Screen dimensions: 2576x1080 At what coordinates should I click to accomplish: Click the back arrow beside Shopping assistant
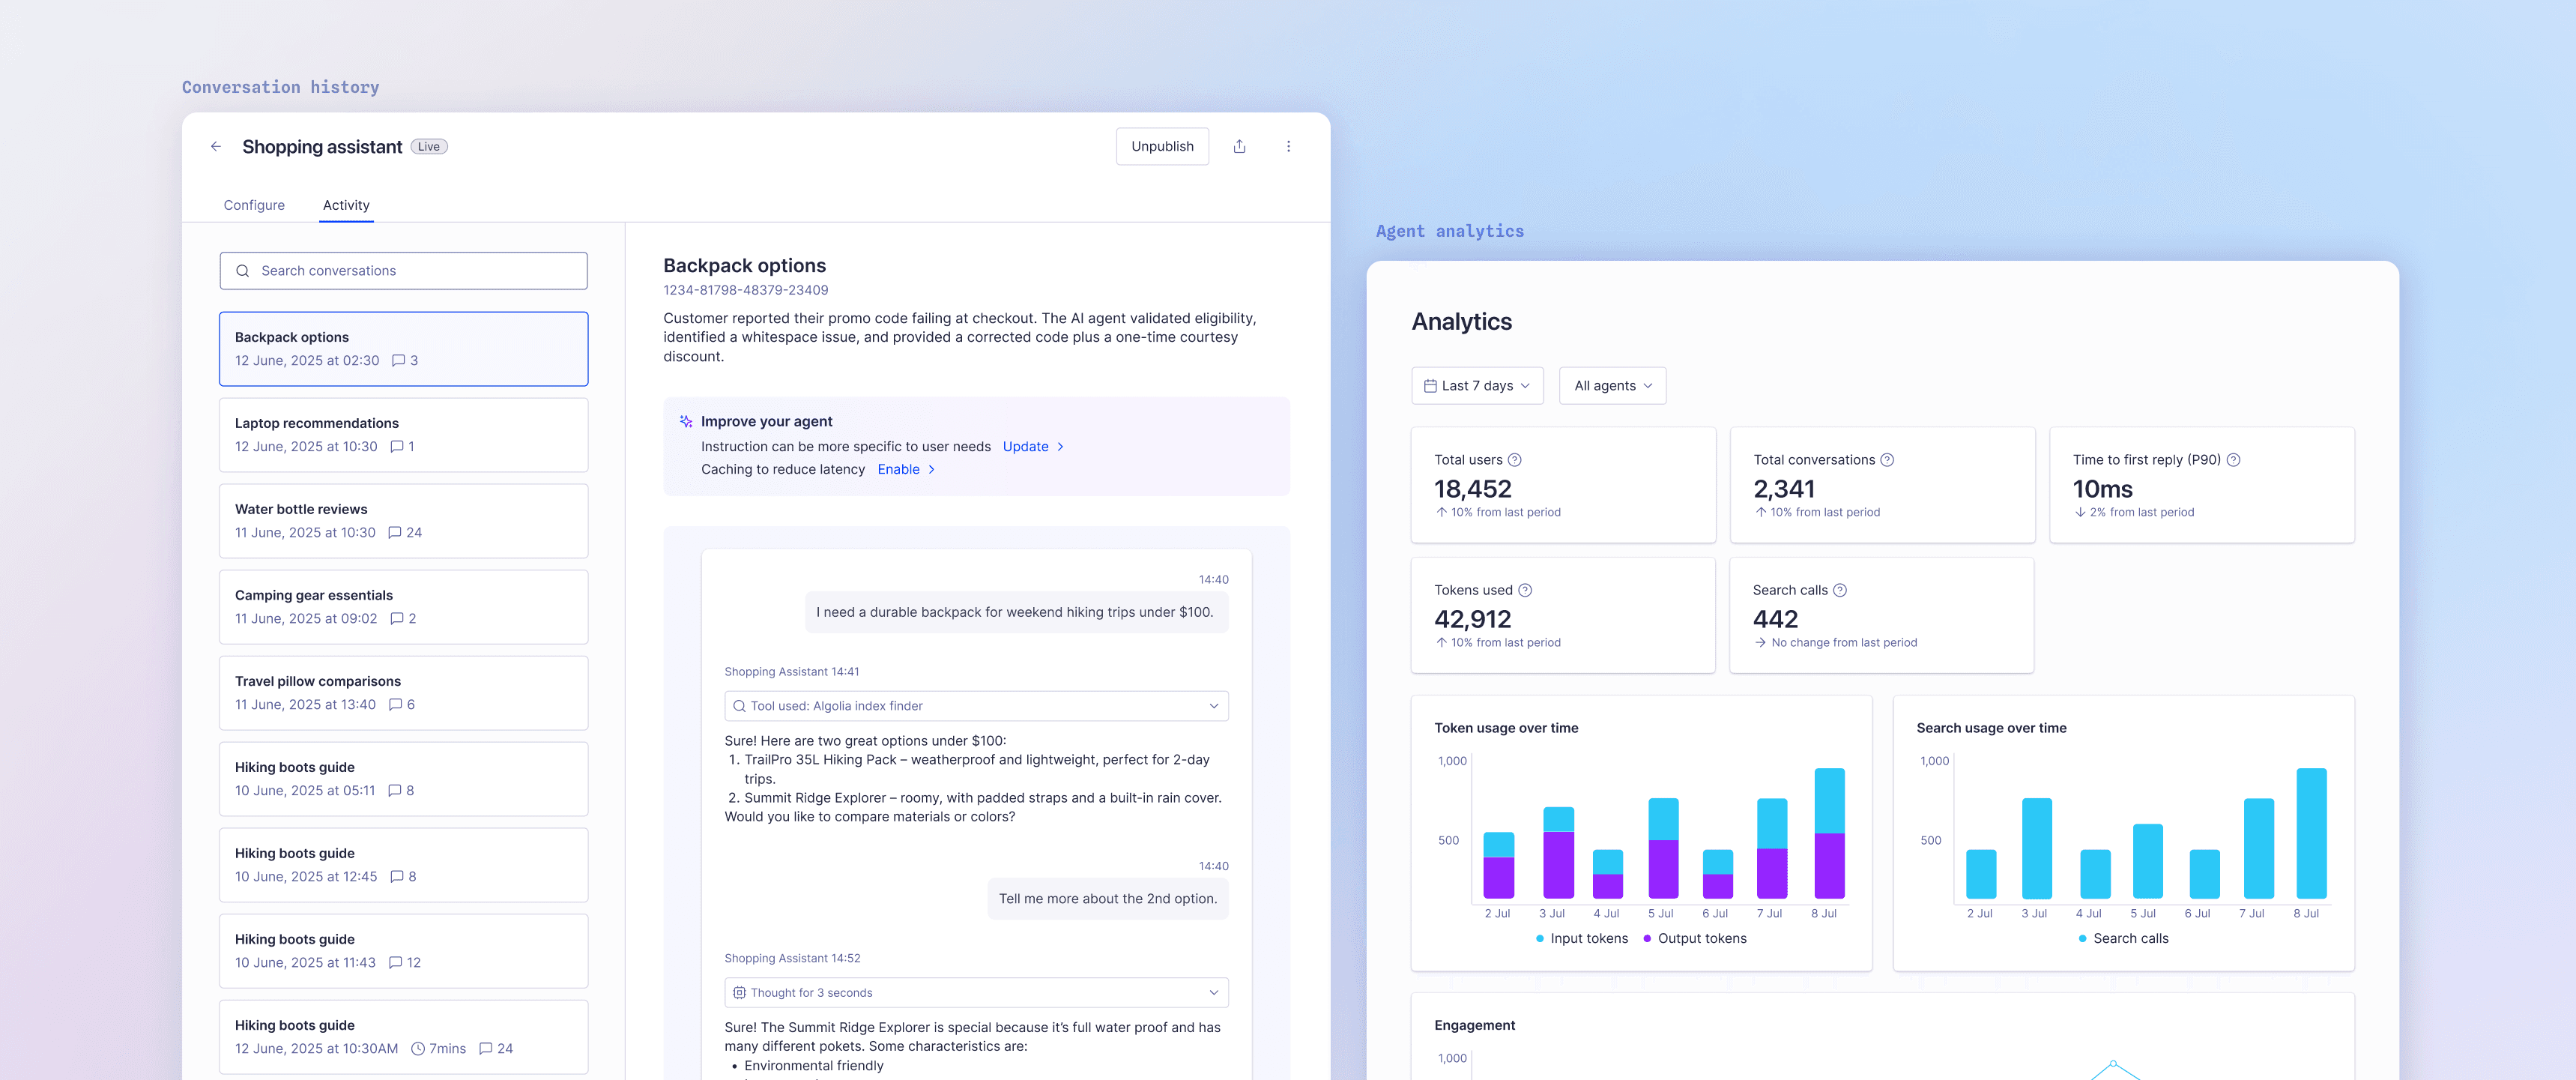216,146
